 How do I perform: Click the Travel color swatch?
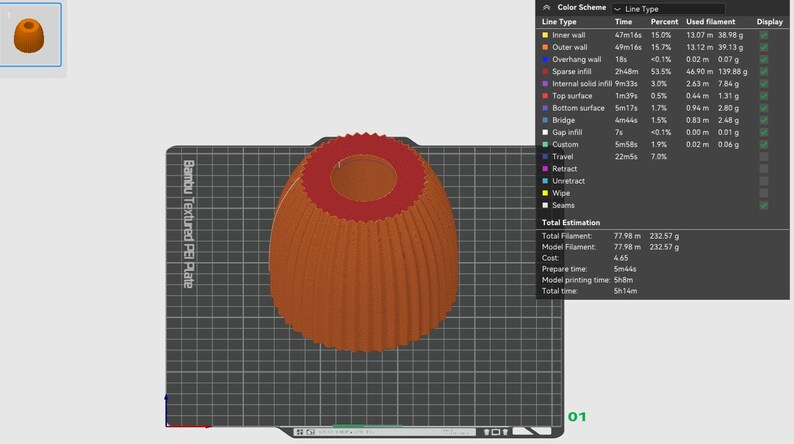click(x=545, y=156)
